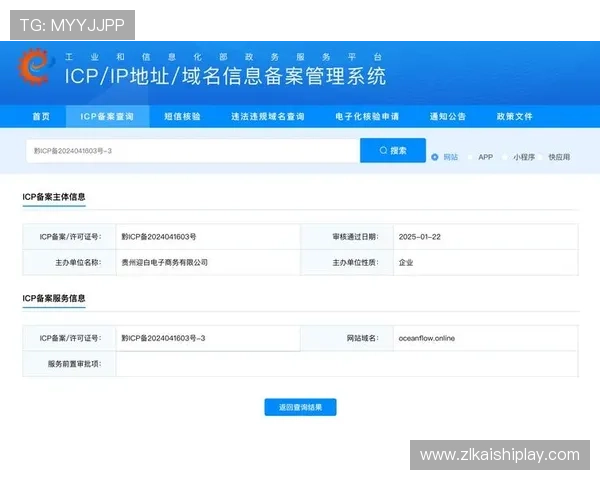
Task: Click the ICP备案服务信息 section heading
Action: (x=54, y=298)
